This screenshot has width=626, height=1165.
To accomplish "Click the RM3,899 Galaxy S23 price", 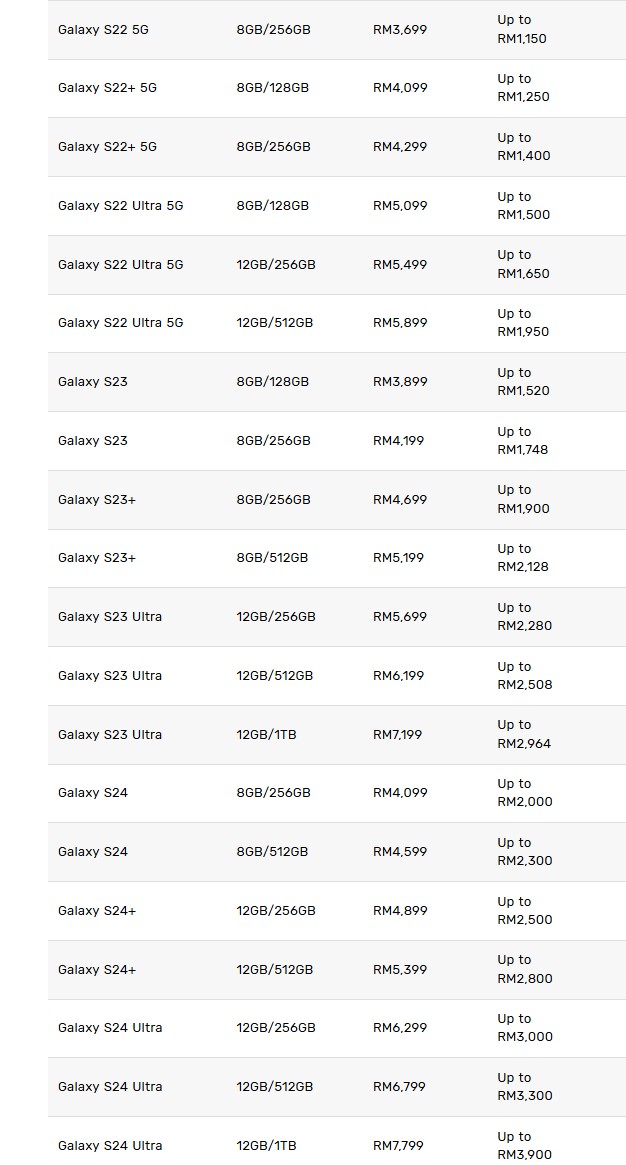I will pyautogui.click(x=400, y=381).
